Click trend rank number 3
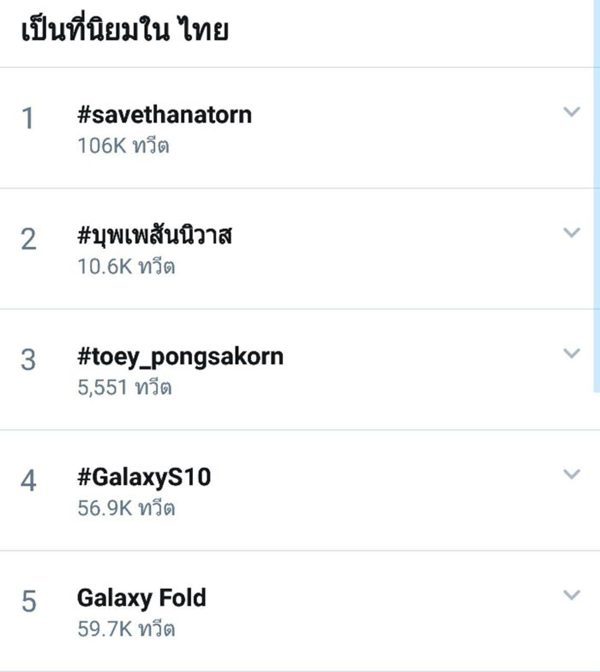 [28, 360]
